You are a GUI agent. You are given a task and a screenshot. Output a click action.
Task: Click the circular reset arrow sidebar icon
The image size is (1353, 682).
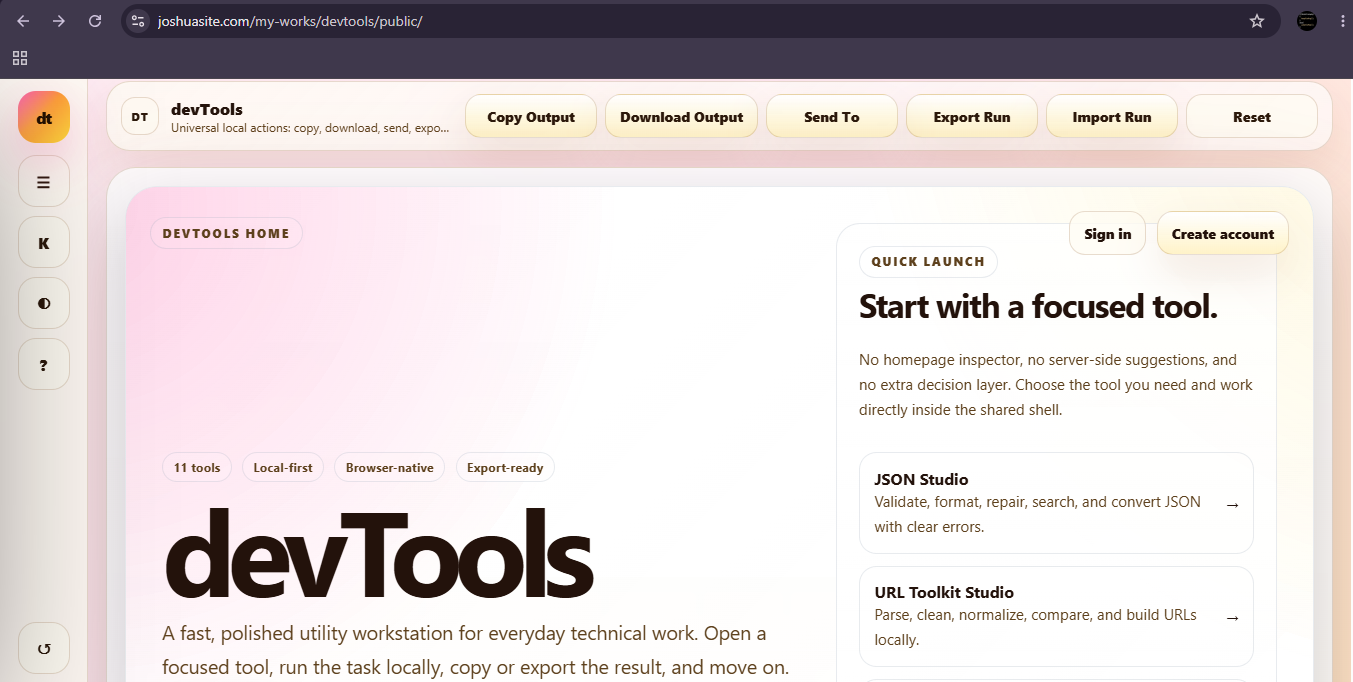(x=44, y=649)
